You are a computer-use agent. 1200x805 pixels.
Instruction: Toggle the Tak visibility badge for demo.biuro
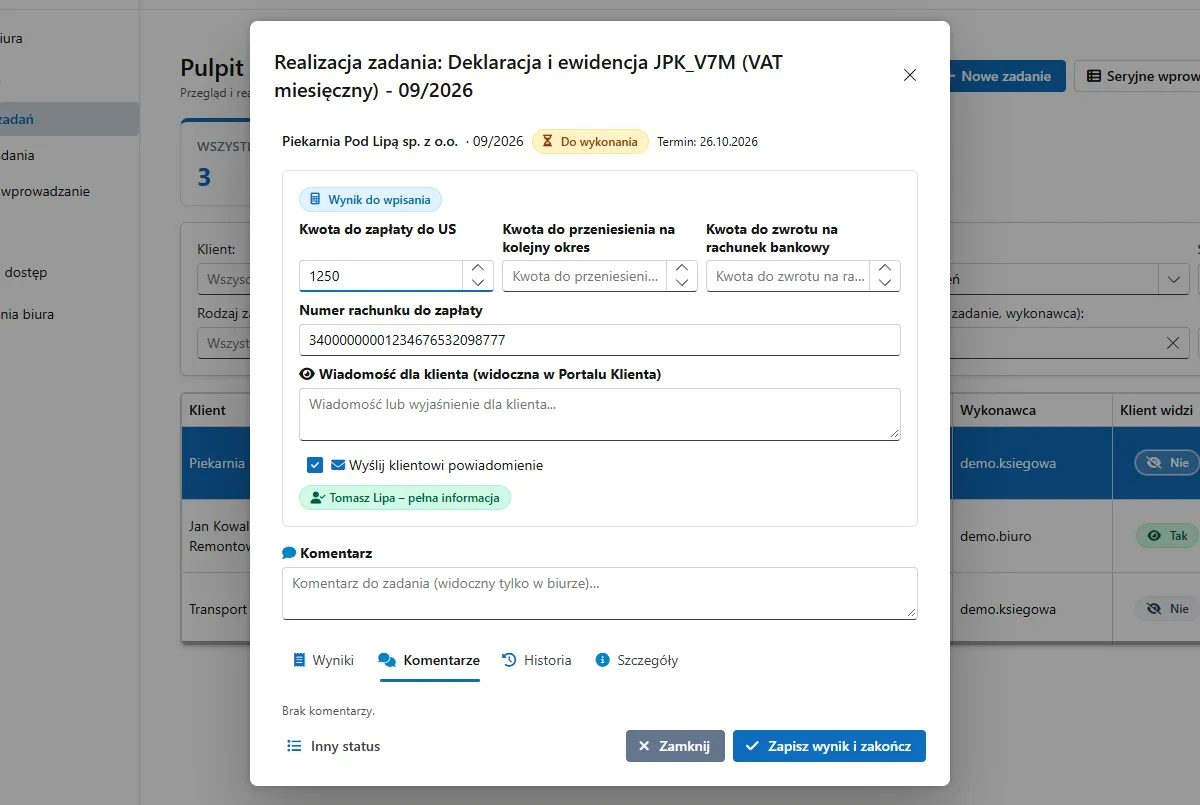(1167, 536)
